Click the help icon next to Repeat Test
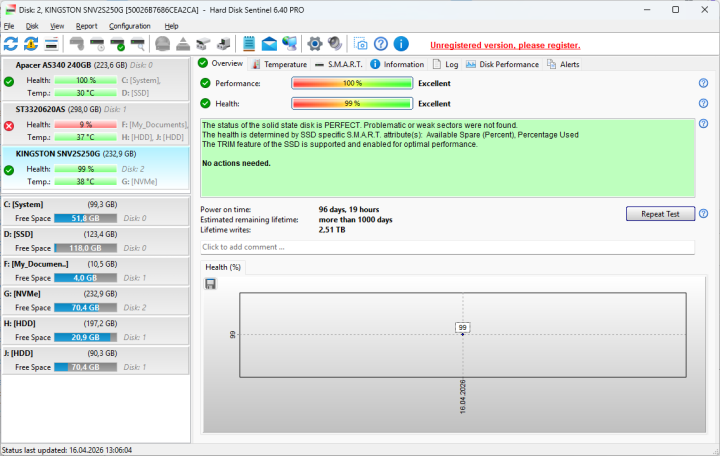This screenshot has height=456, width=720. coord(703,214)
